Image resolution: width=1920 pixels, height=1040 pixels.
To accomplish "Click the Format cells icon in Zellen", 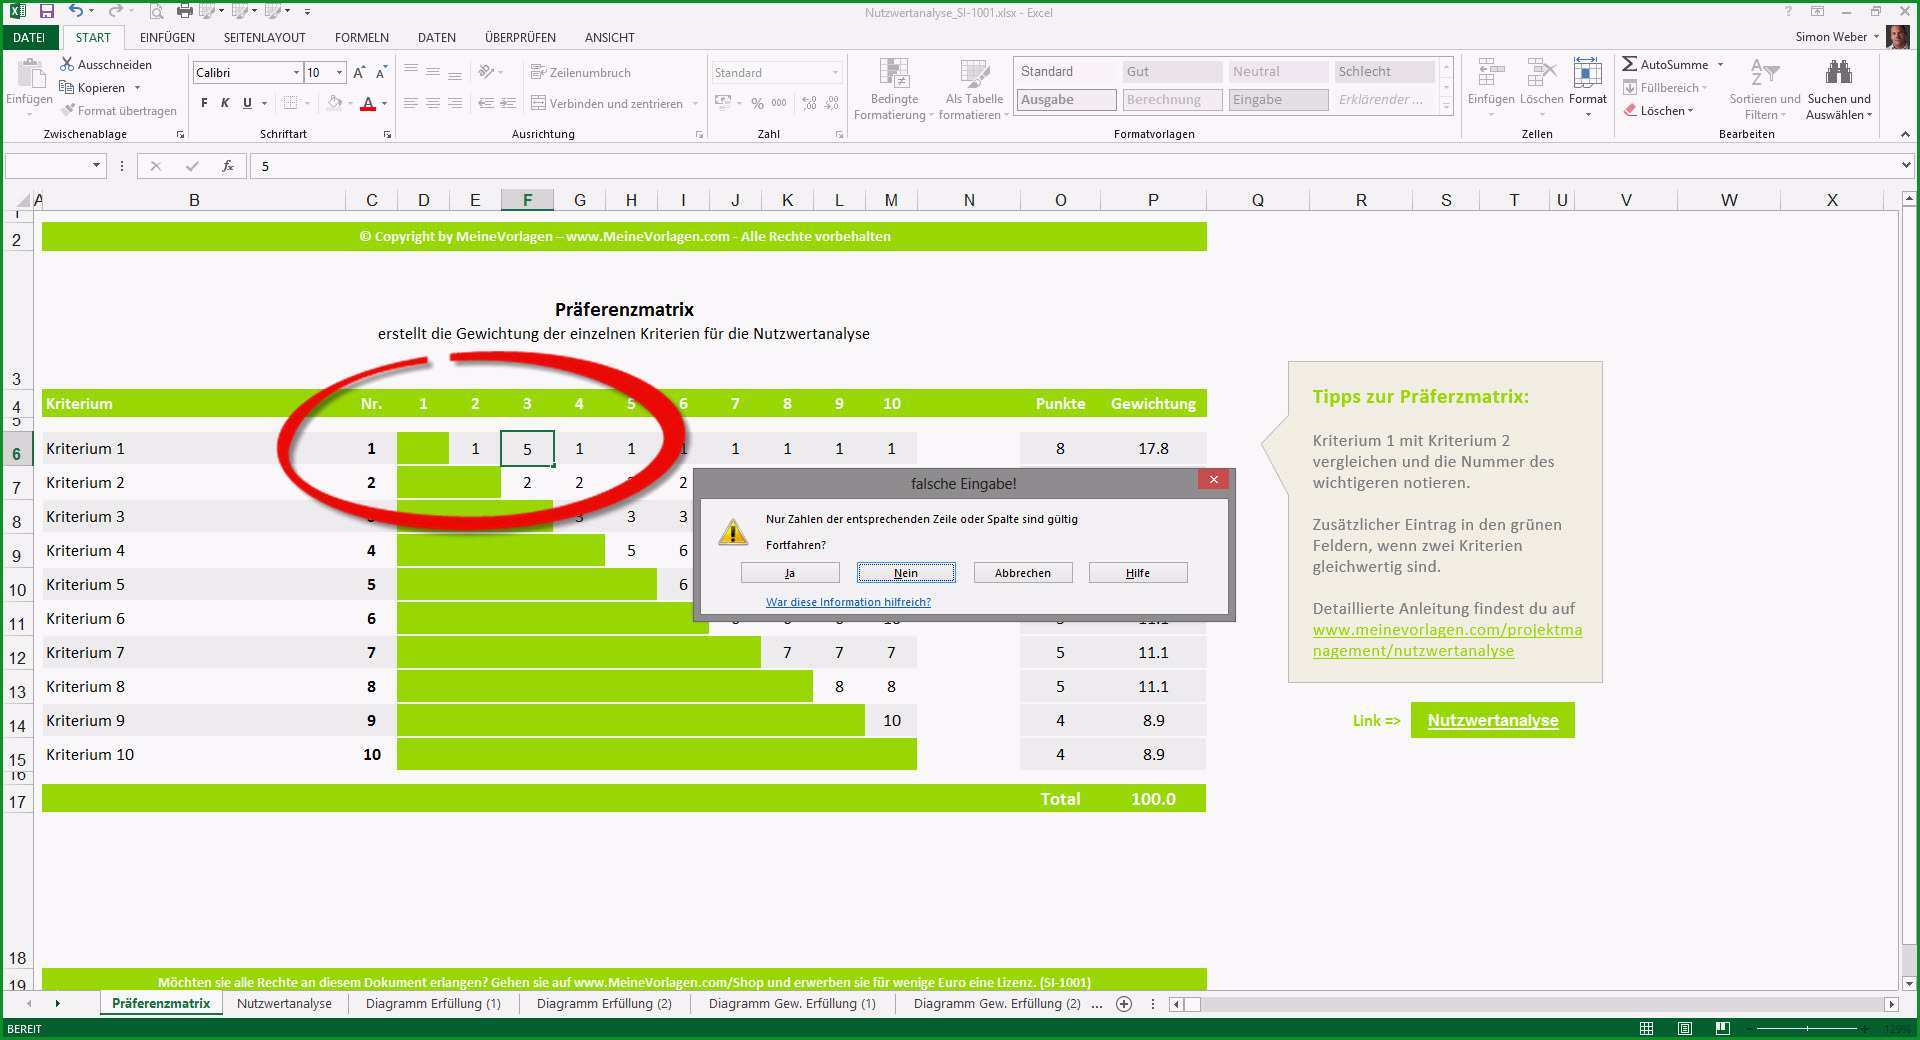I will [1587, 75].
